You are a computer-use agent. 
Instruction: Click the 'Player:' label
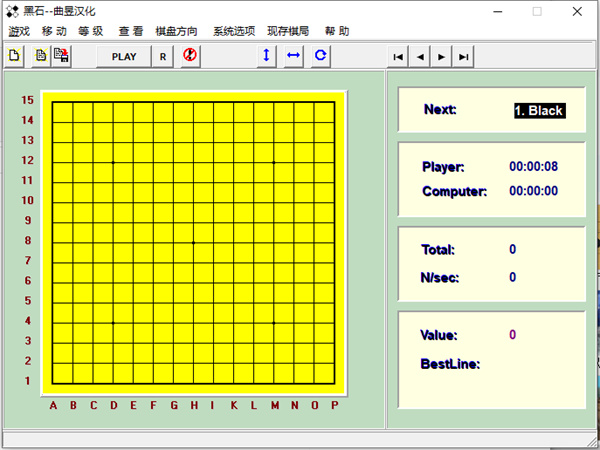point(443,167)
